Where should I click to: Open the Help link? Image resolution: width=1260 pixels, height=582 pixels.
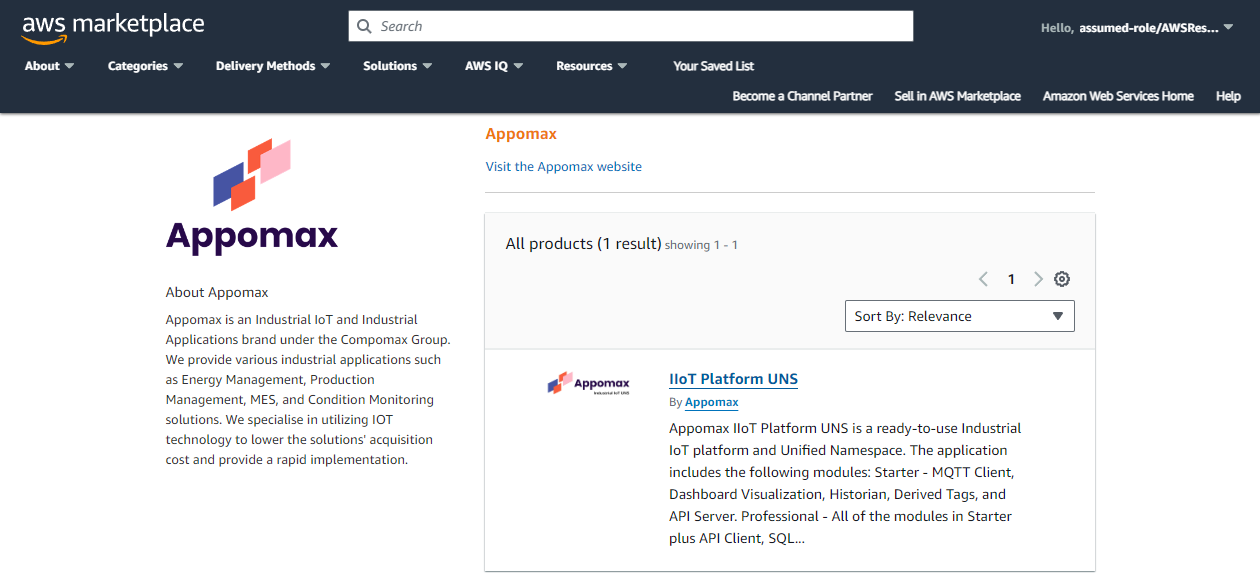1228,96
